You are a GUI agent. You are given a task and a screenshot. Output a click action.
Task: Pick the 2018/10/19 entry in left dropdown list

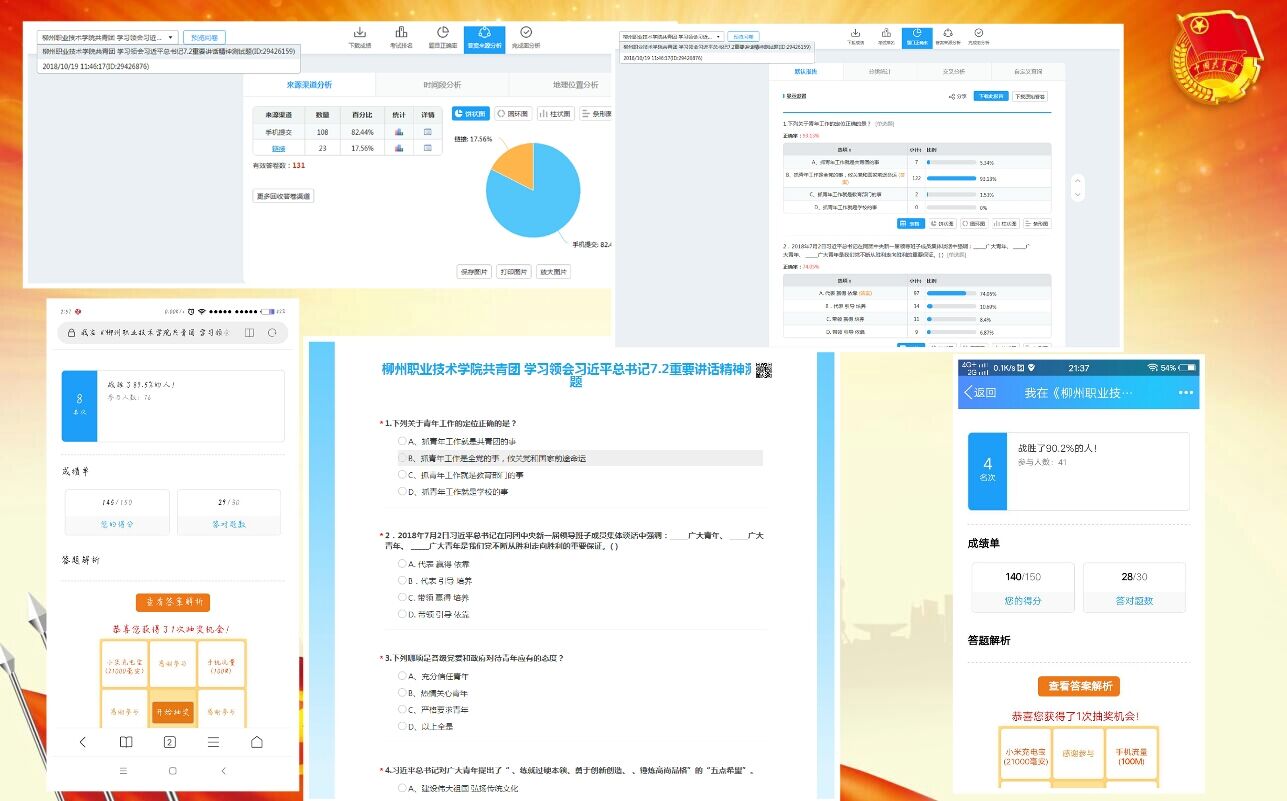(96, 66)
